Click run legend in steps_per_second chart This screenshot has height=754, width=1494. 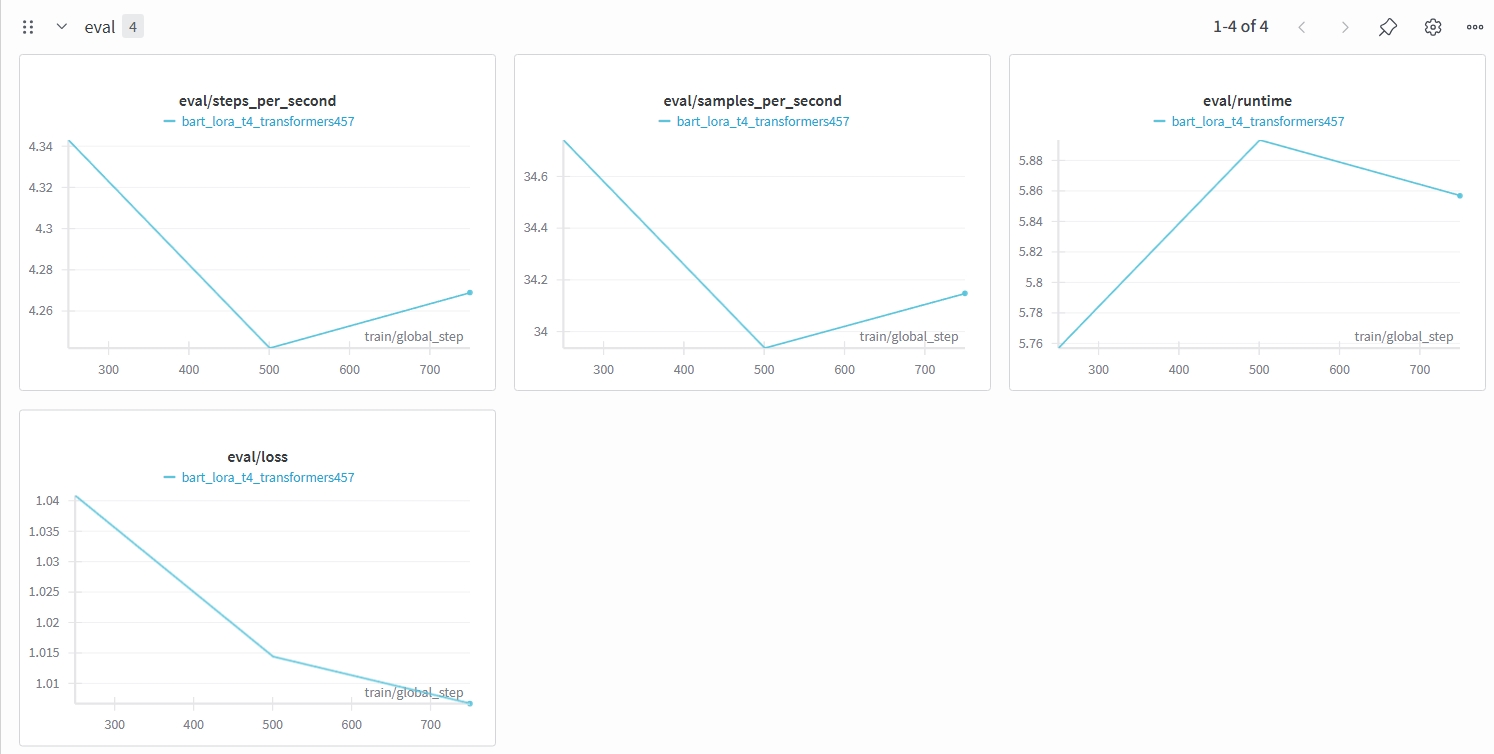tap(267, 122)
